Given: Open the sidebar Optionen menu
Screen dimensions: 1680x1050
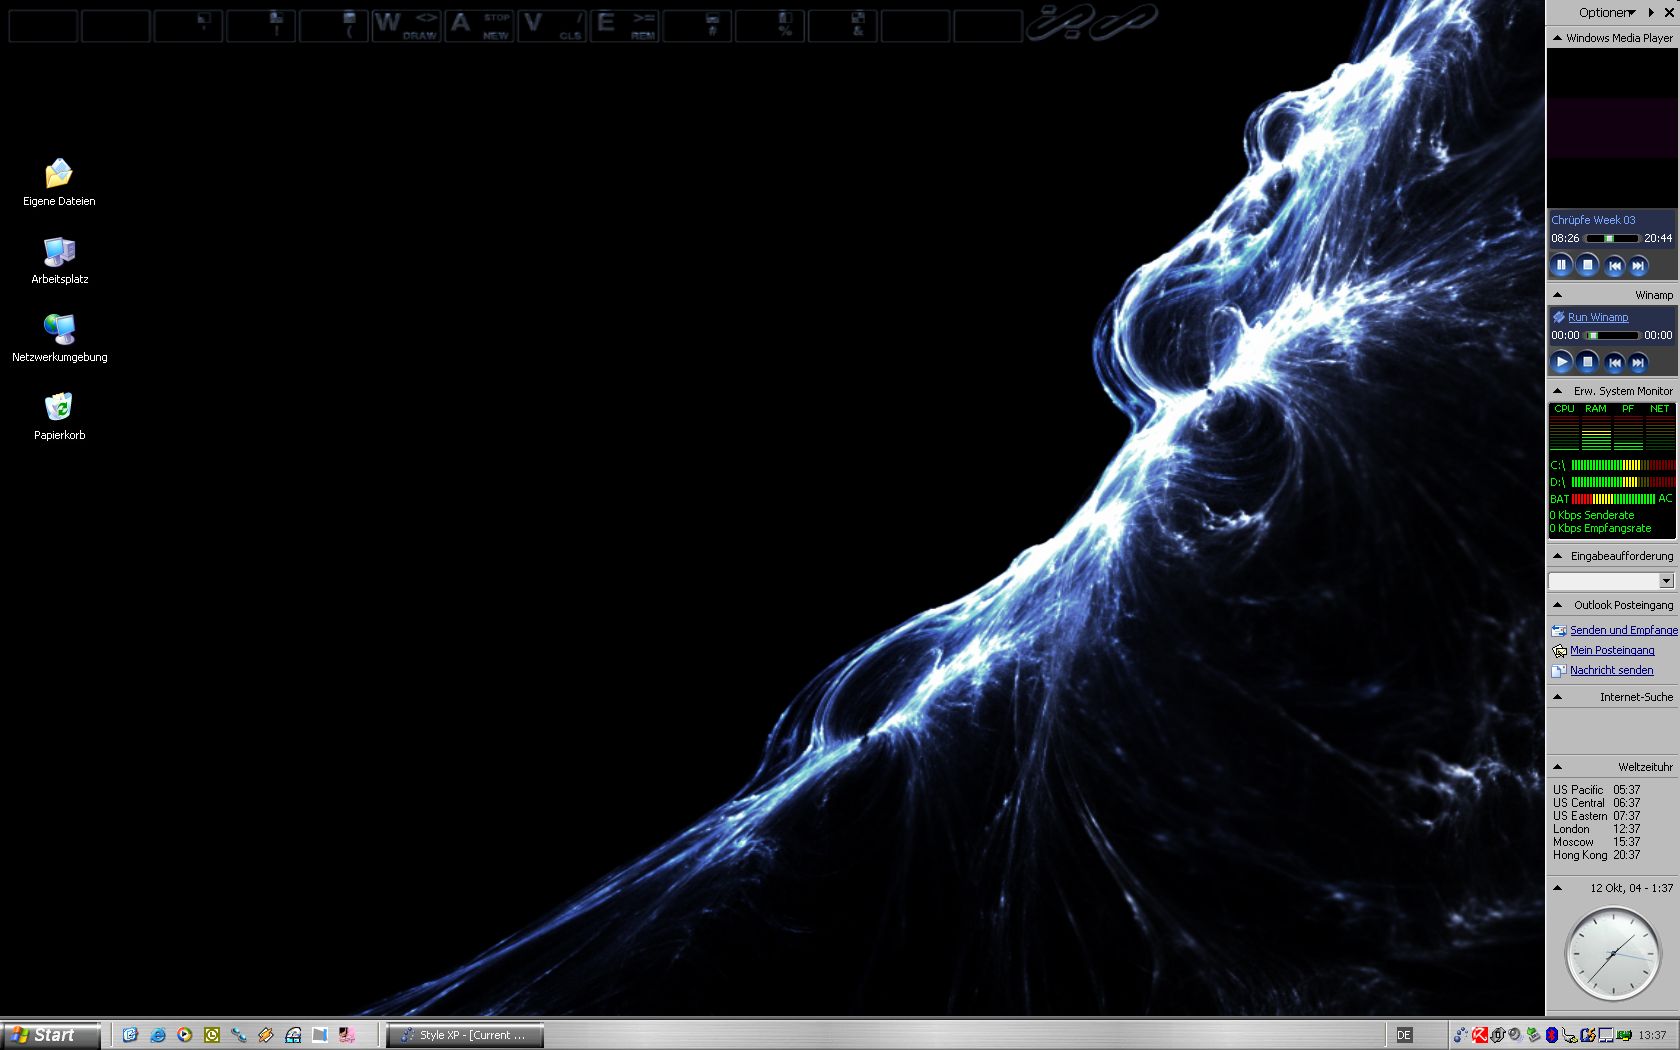Looking at the screenshot, I should 1606,13.
